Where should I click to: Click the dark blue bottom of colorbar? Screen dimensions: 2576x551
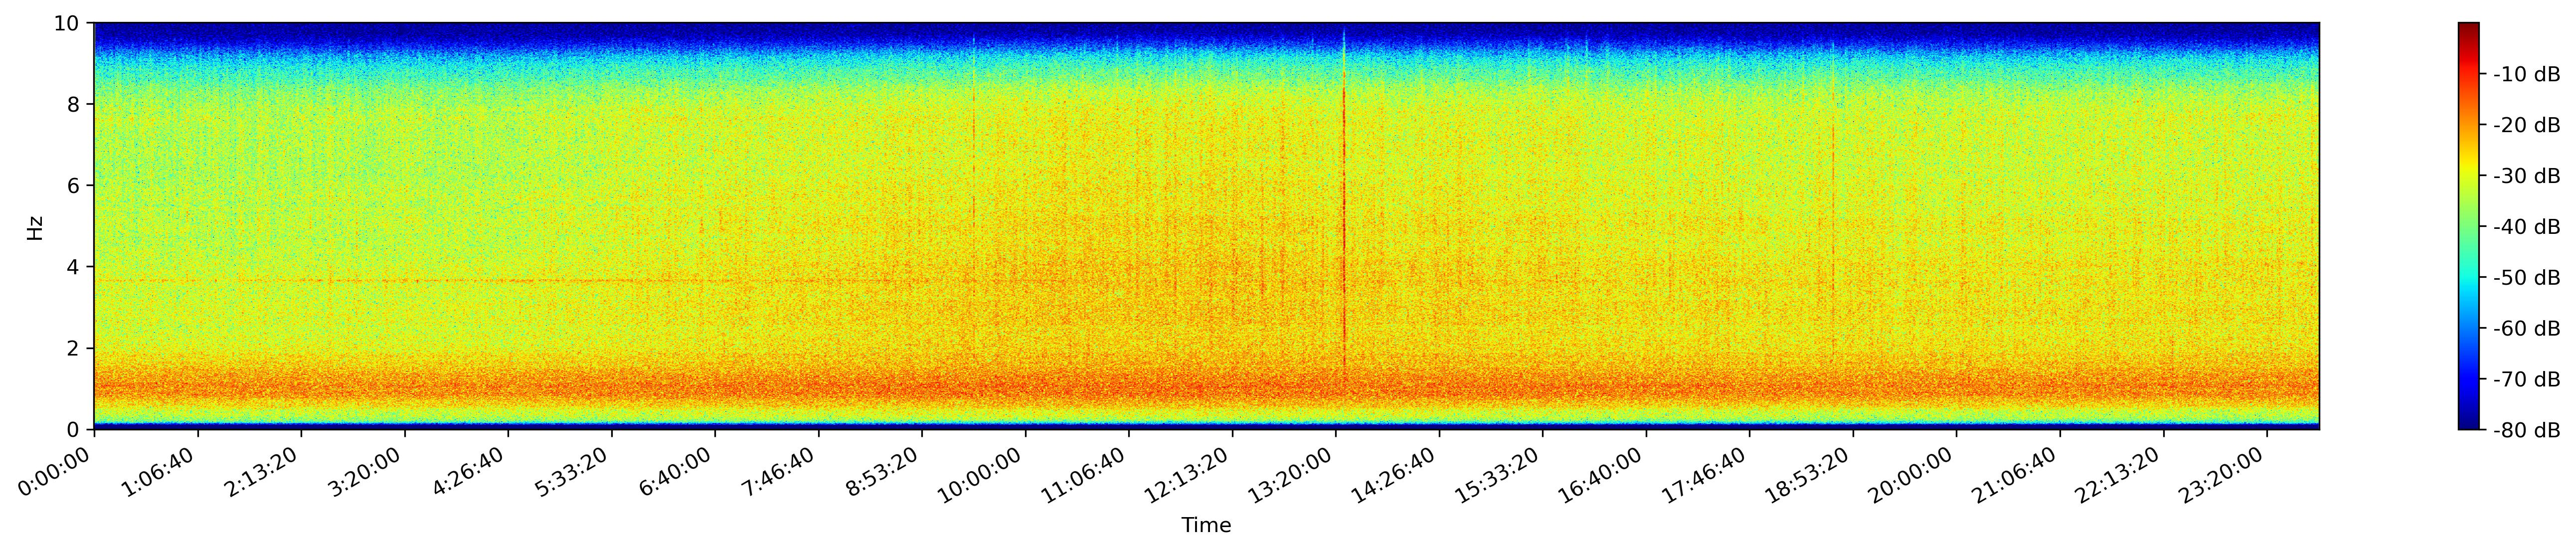[x=2469, y=422]
